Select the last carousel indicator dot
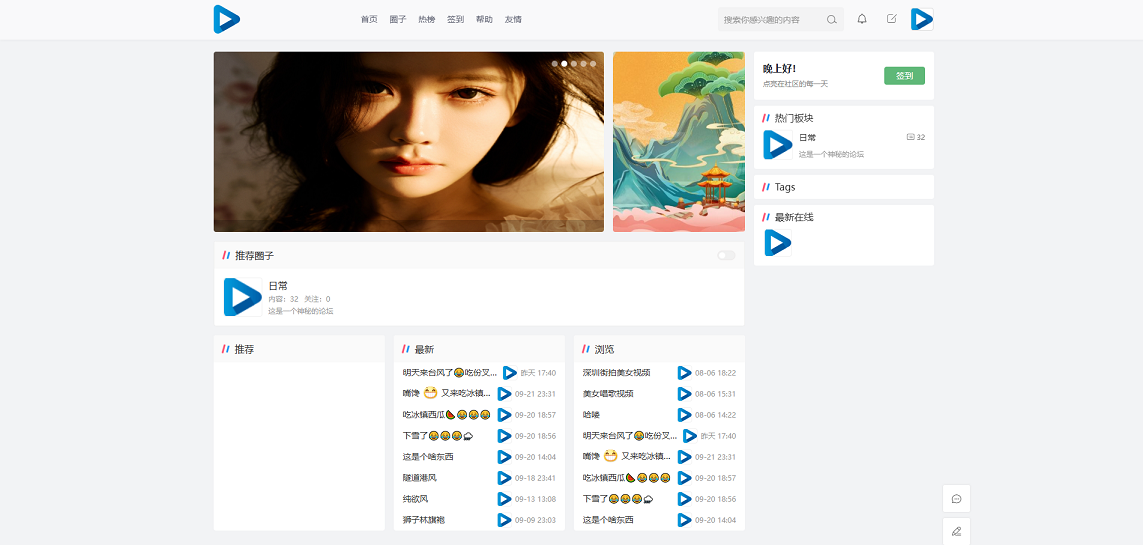The image size is (1143, 545). click(x=593, y=63)
